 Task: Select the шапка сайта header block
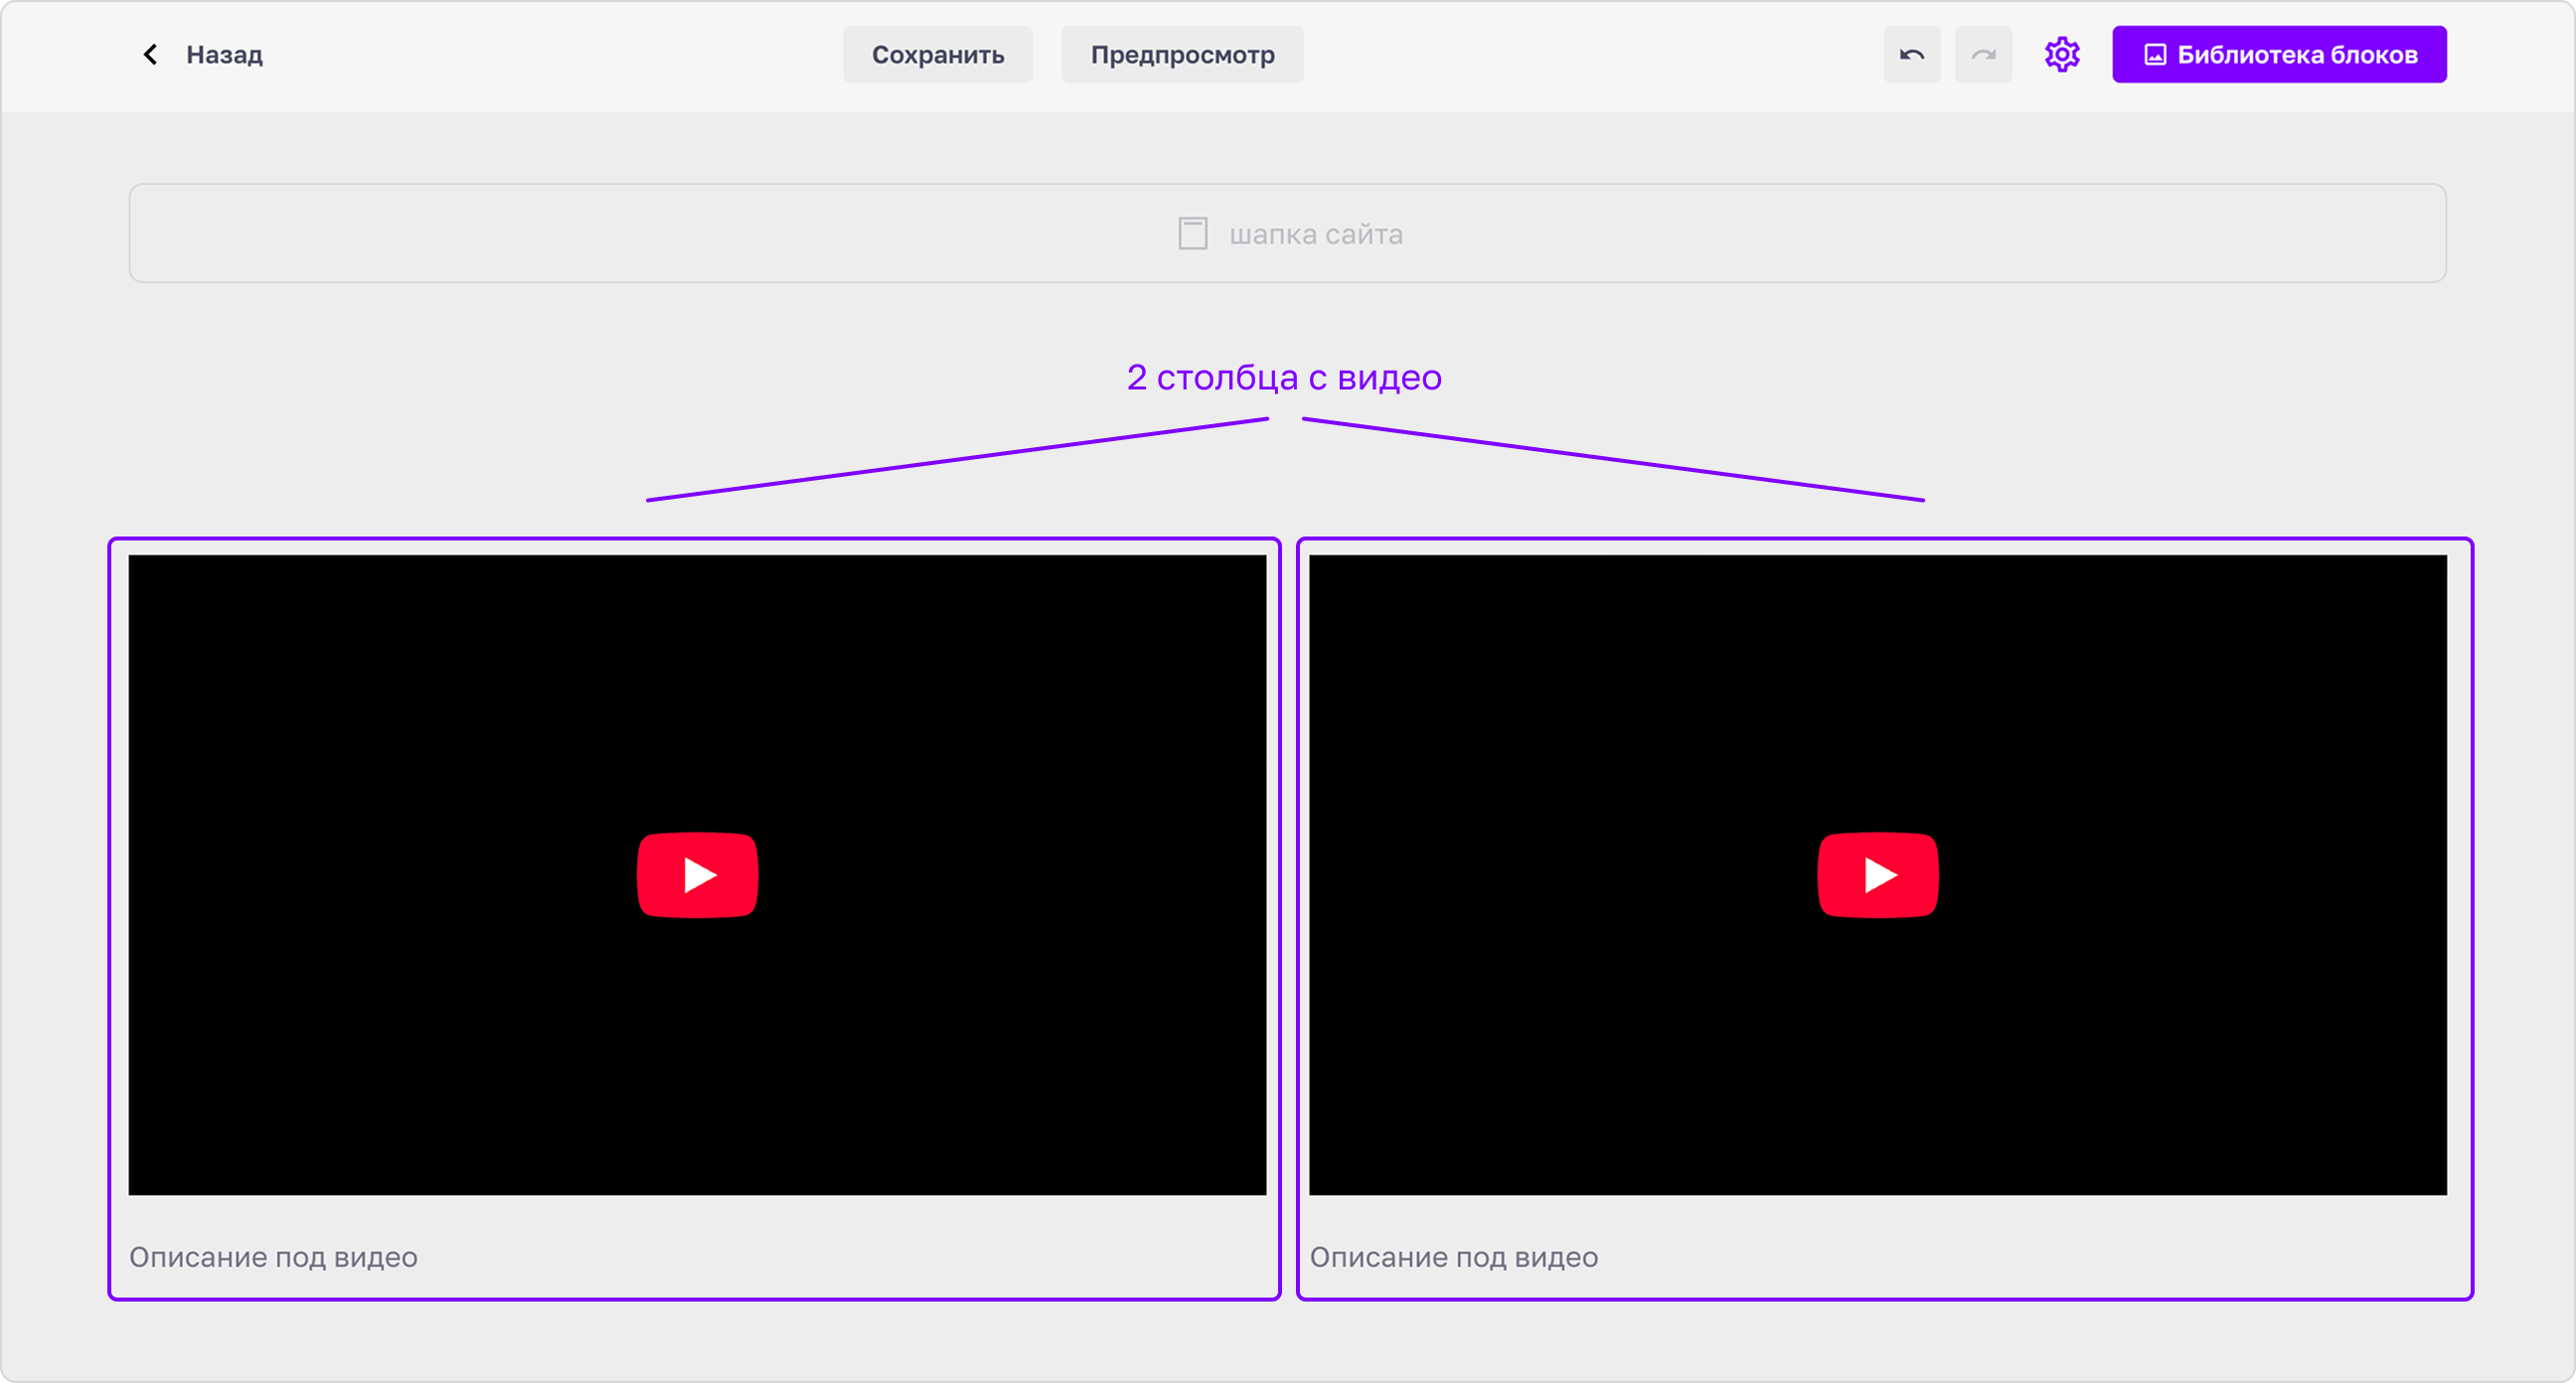1287,233
